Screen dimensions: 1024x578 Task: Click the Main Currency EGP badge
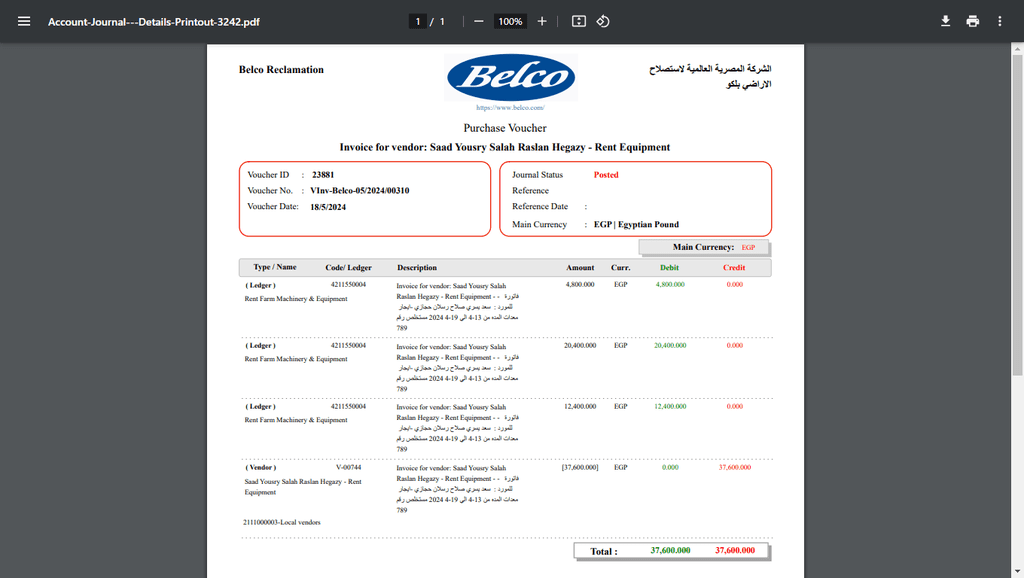(704, 248)
